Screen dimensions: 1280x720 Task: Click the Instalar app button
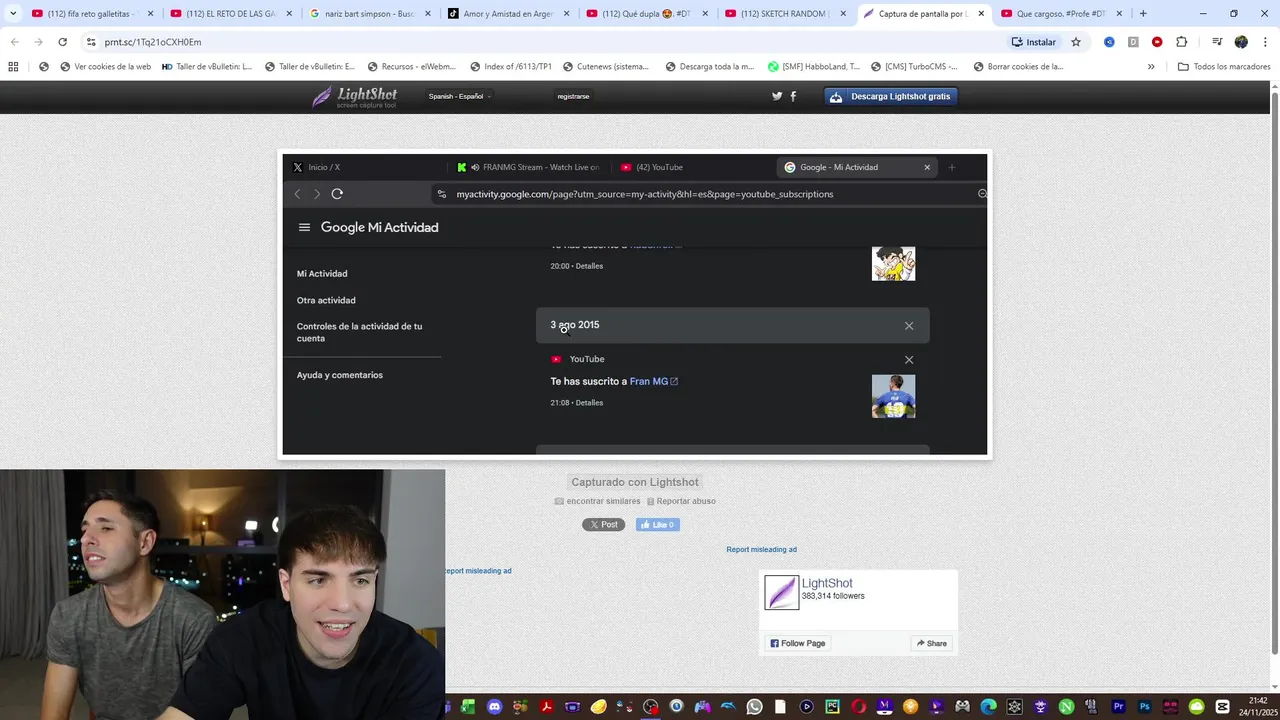click(1034, 42)
